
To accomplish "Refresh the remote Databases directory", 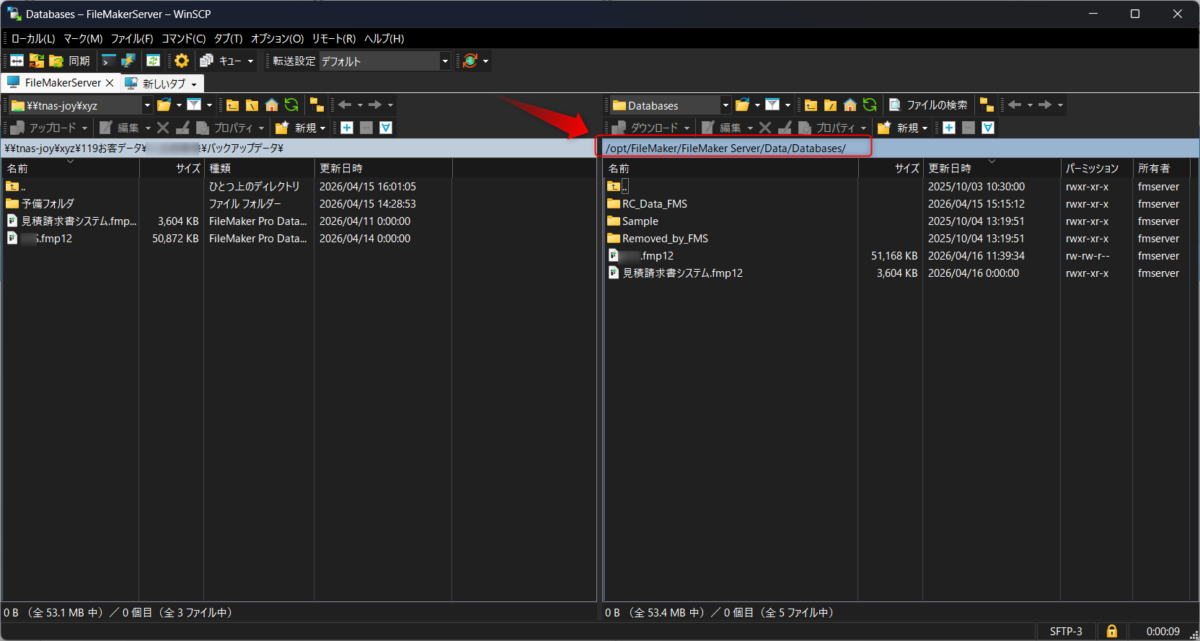I will [x=869, y=105].
